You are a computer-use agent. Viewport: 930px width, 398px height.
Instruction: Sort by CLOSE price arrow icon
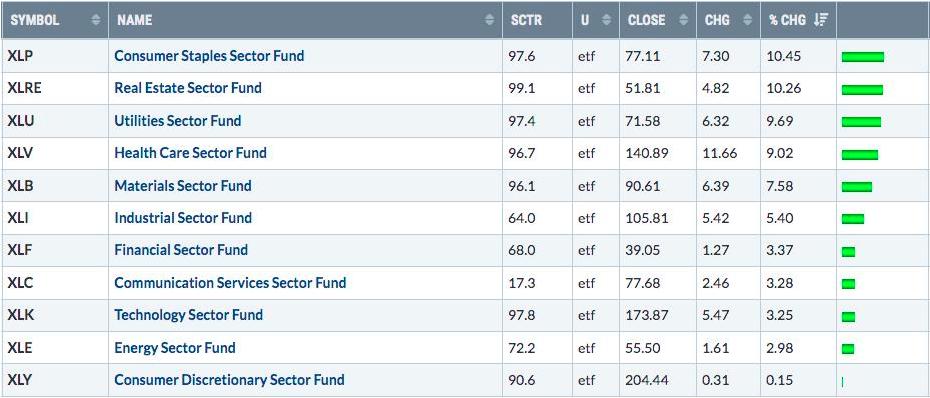tap(683, 20)
